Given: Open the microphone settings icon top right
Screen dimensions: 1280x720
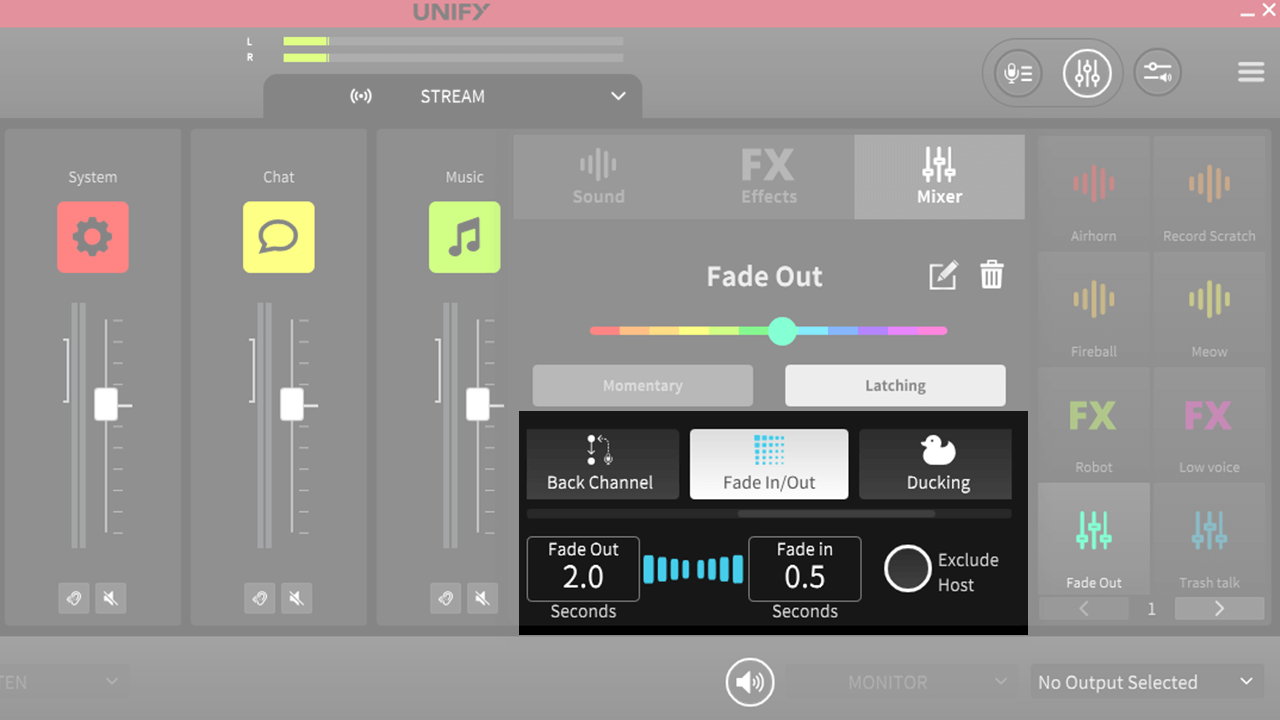Looking at the screenshot, I should pos(1016,72).
